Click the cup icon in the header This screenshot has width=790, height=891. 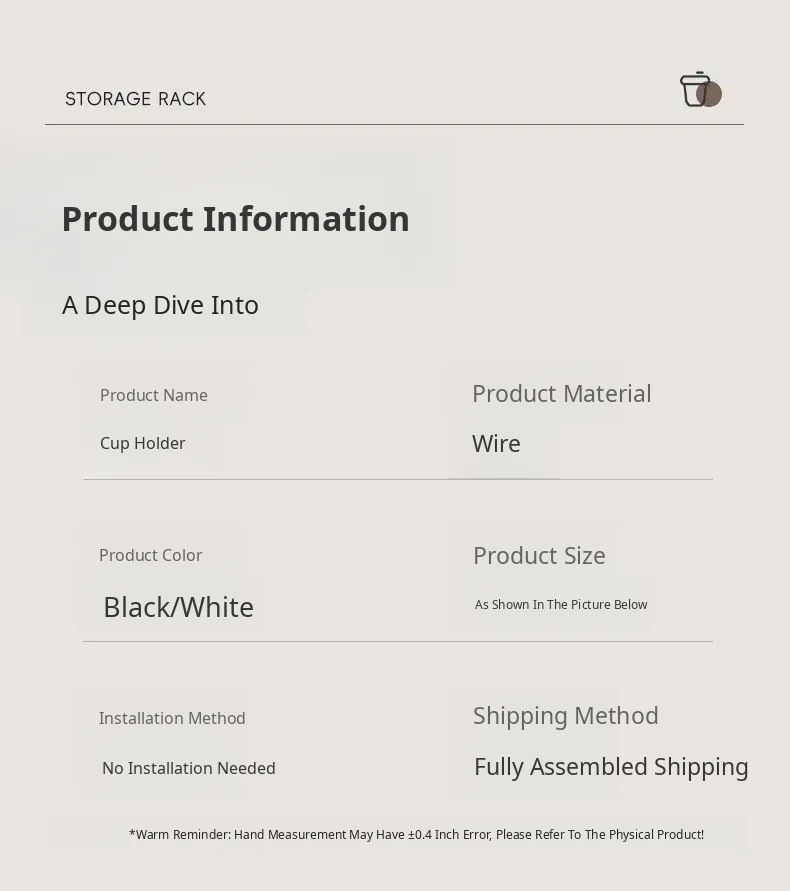698,90
